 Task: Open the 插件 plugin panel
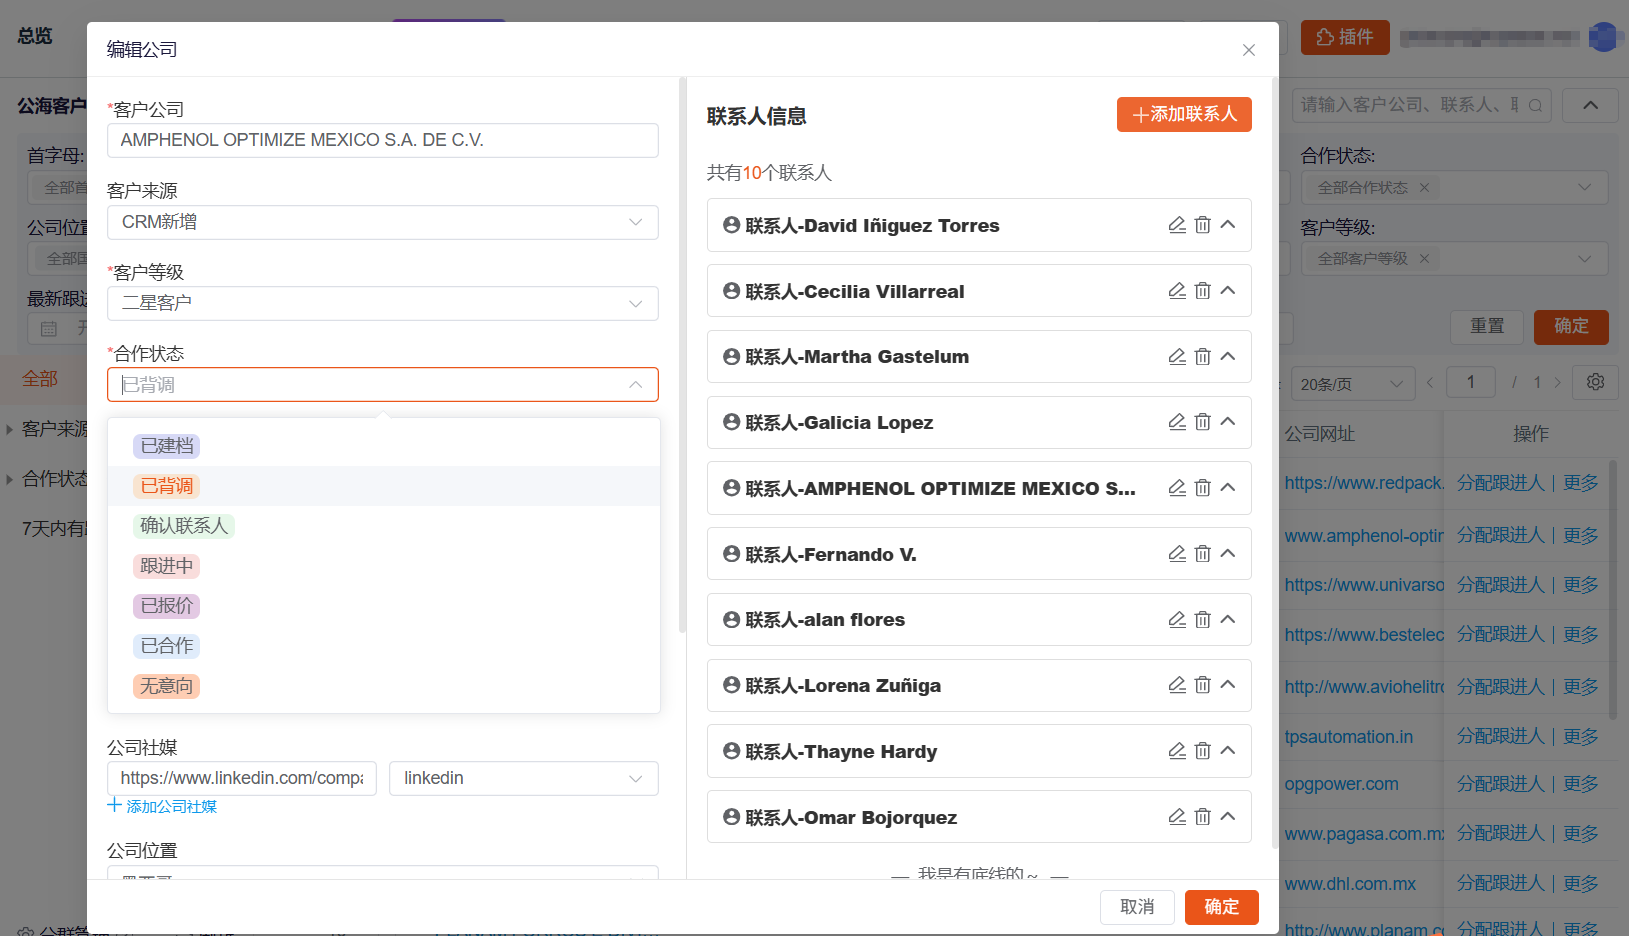pos(1344,36)
